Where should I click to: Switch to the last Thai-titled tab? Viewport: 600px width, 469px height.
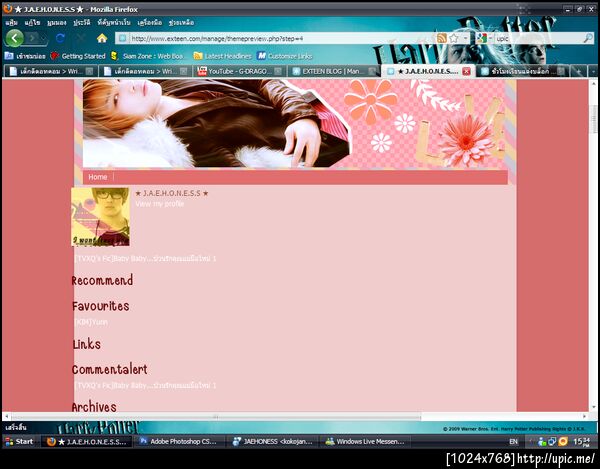pos(521,71)
